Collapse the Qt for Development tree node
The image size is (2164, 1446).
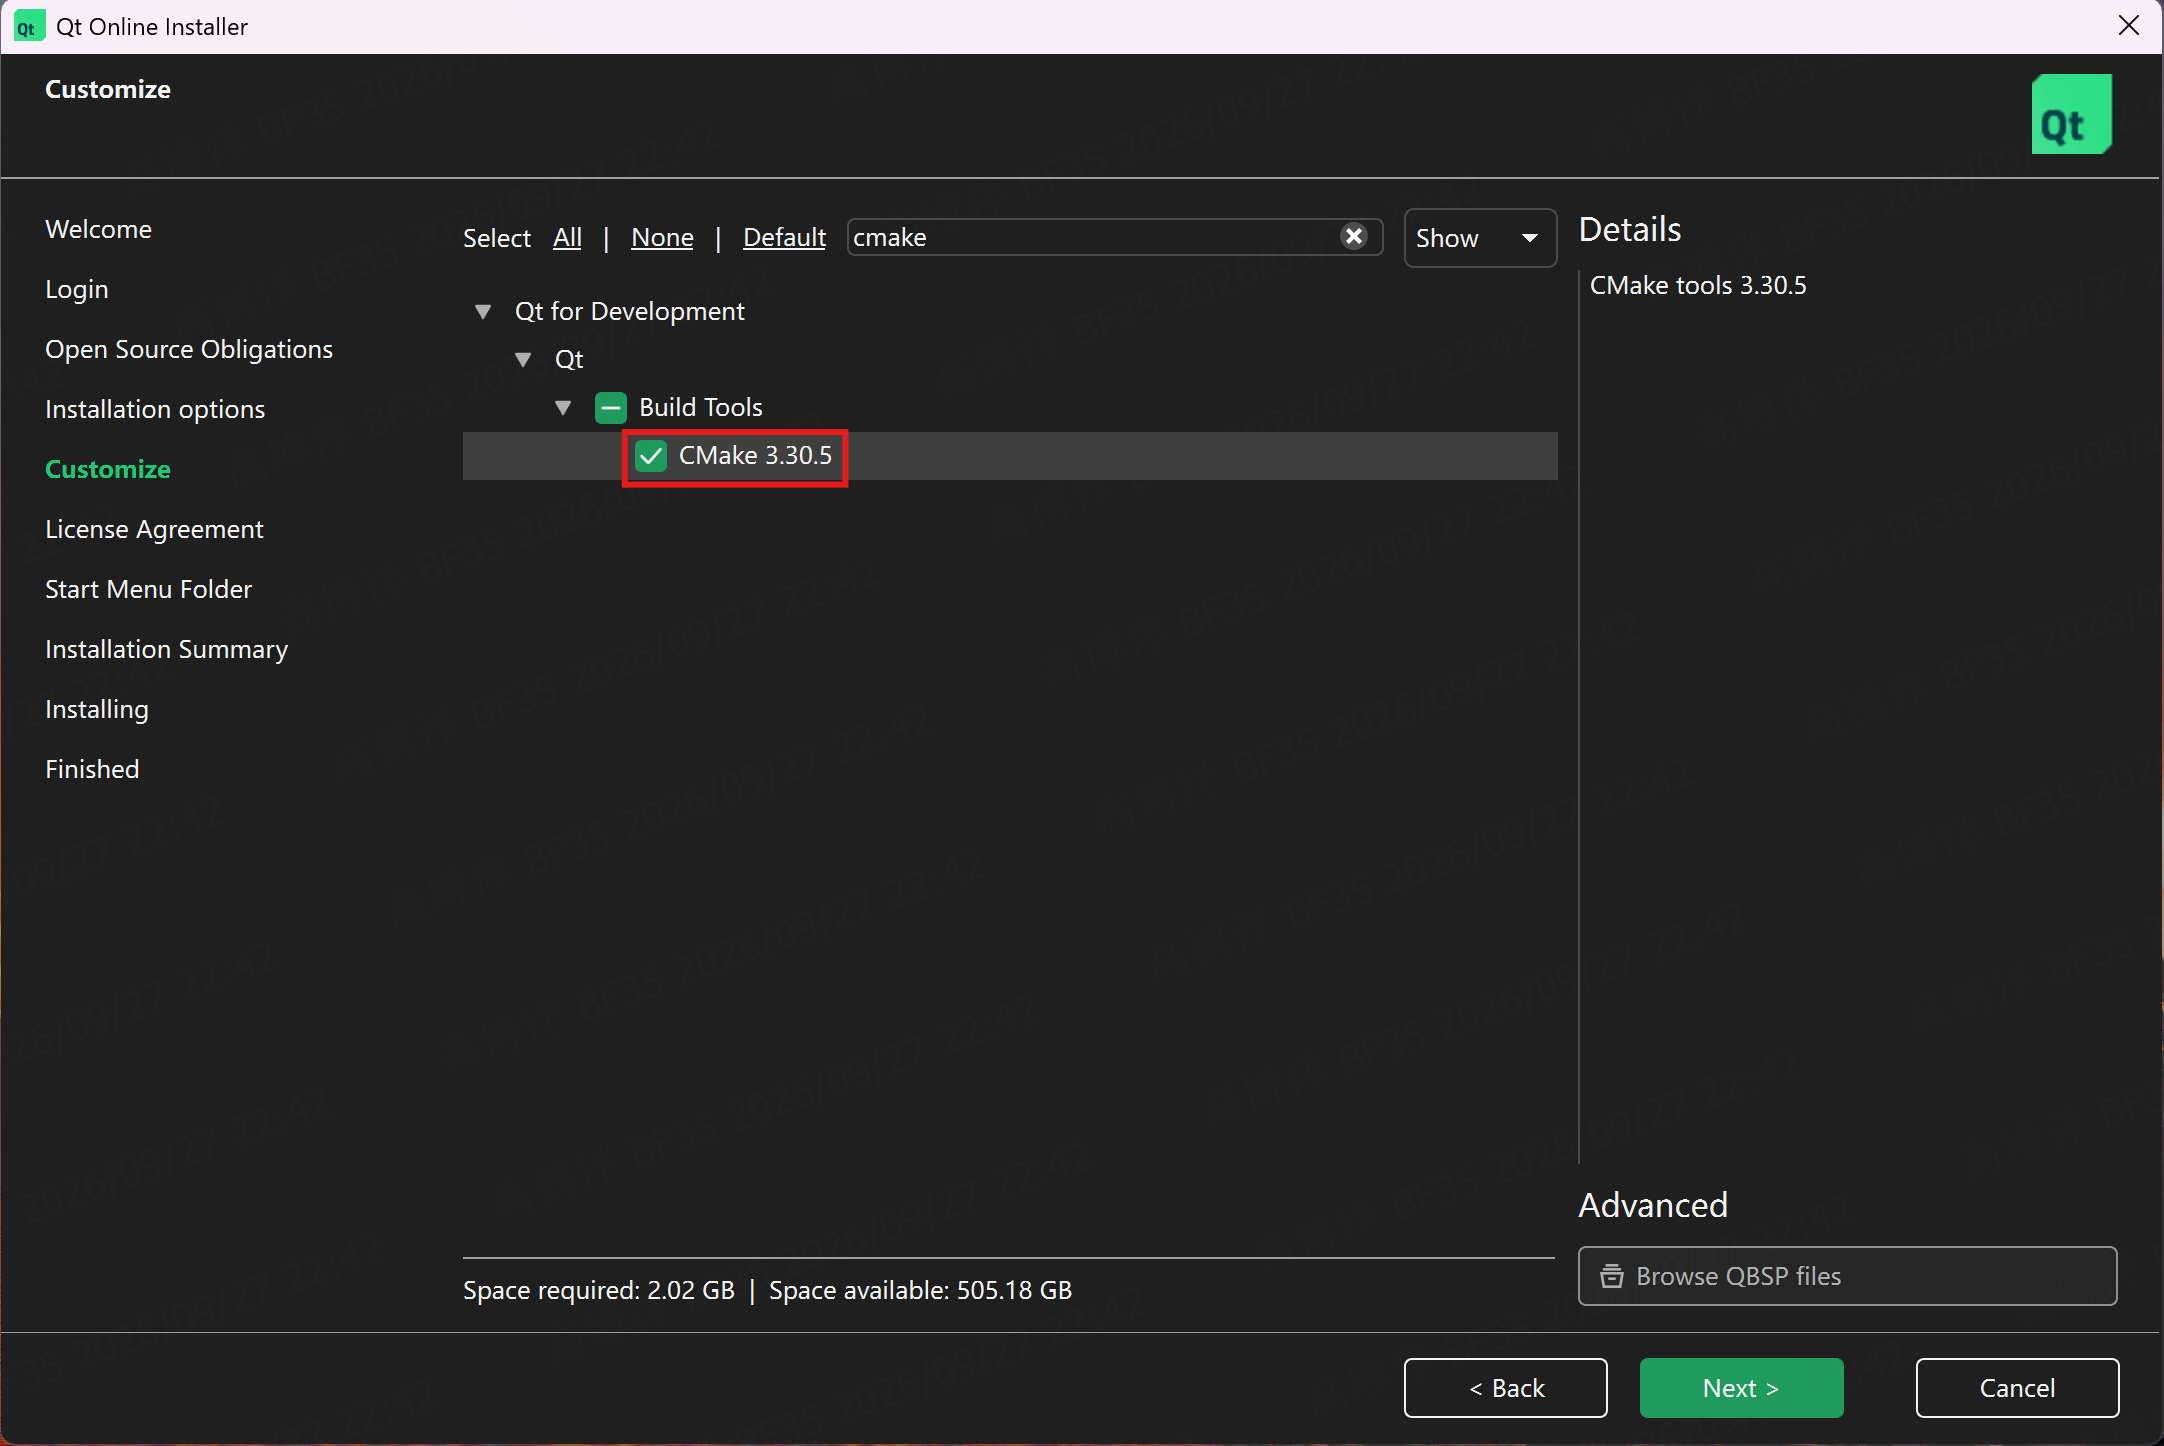(x=483, y=312)
